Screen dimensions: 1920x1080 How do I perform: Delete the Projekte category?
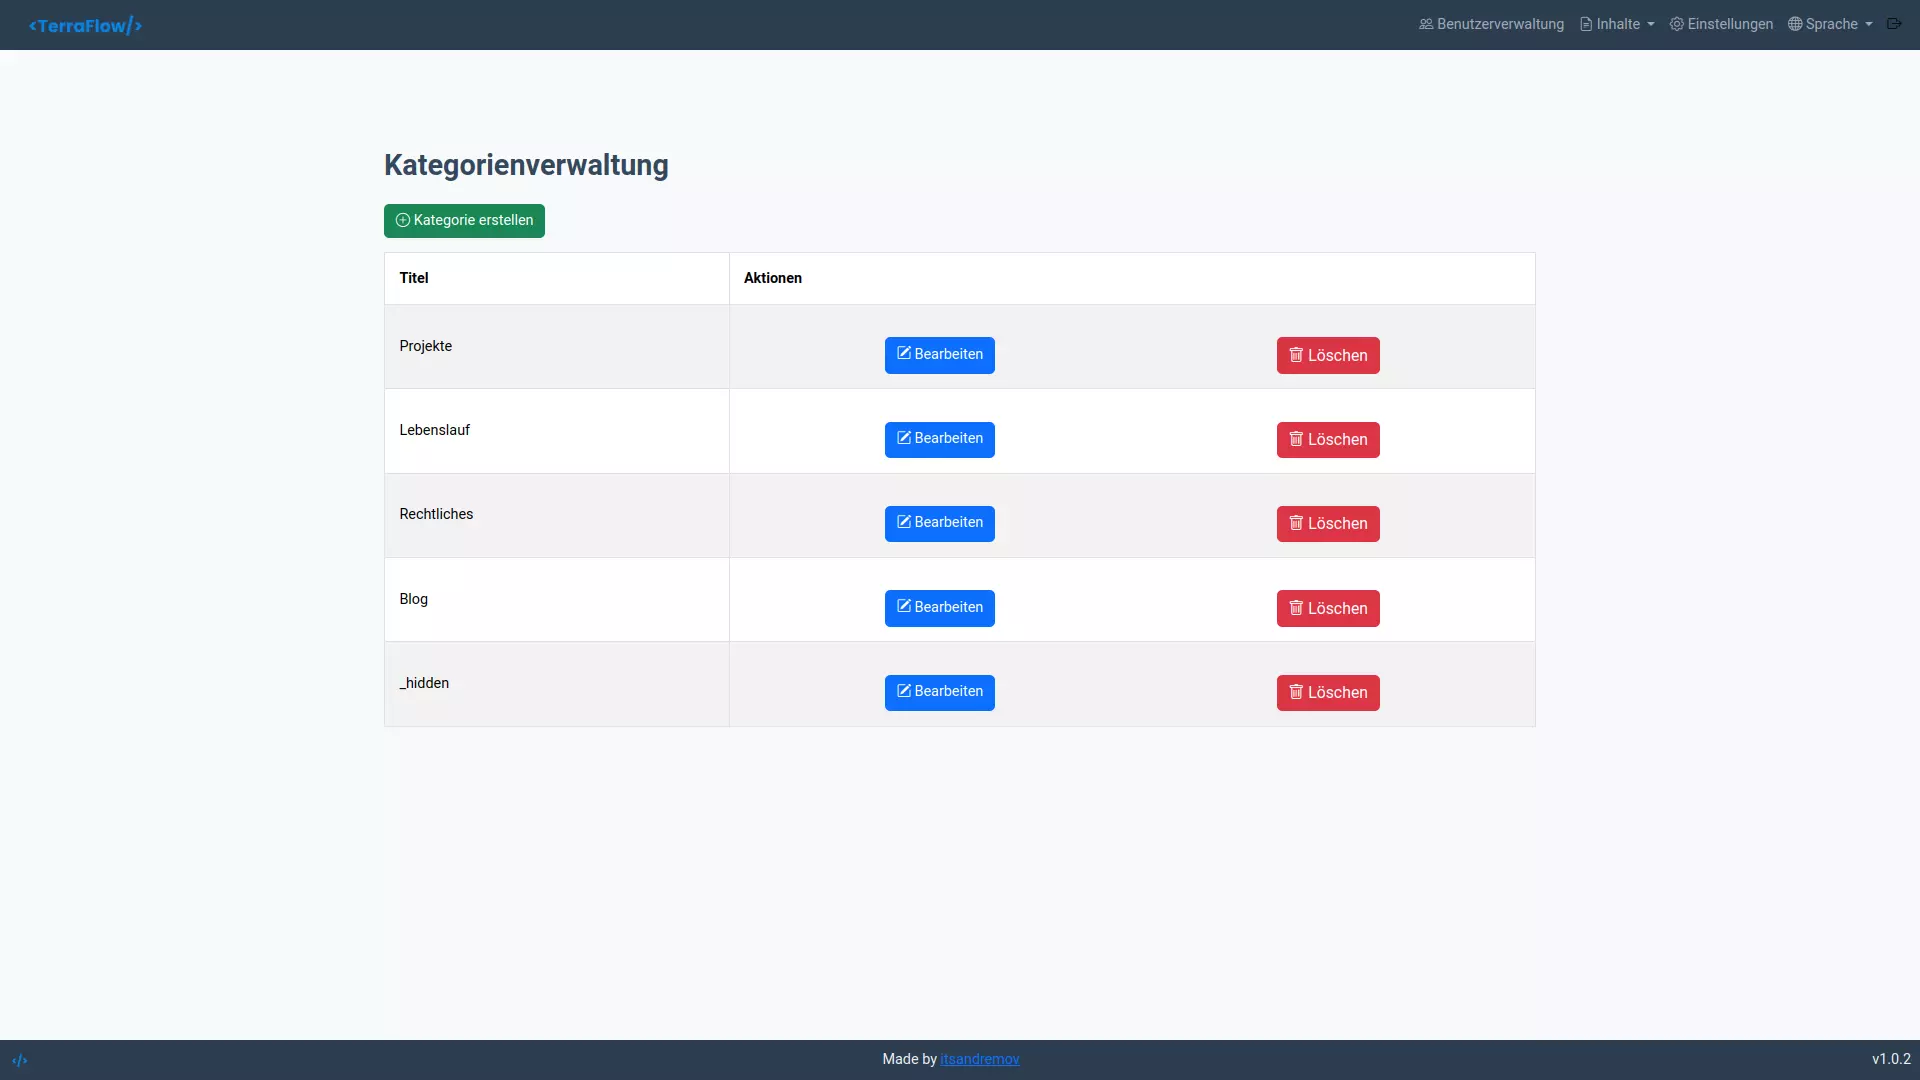click(x=1328, y=355)
